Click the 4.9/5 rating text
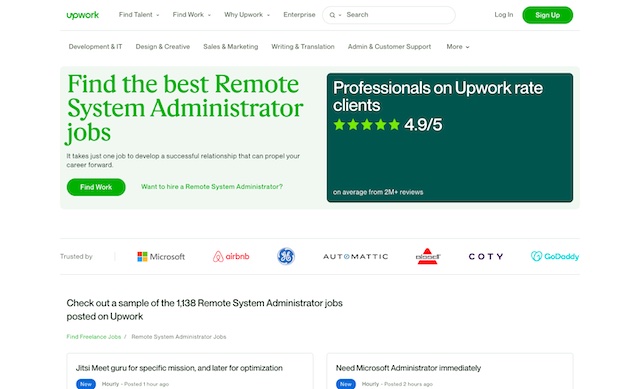This screenshot has height=389, width=640. click(423, 125)
